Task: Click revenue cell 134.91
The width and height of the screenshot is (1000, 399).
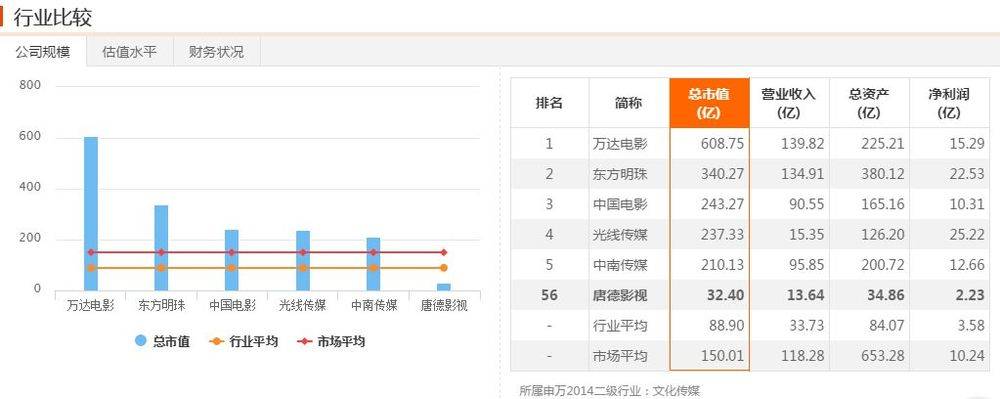Action: (x=802, y=174)
